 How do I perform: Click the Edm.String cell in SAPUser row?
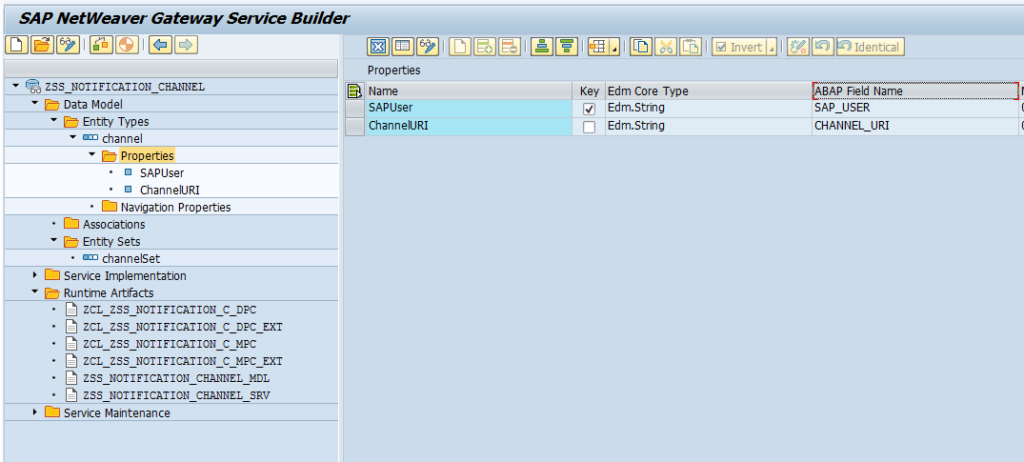pos(709,108)
